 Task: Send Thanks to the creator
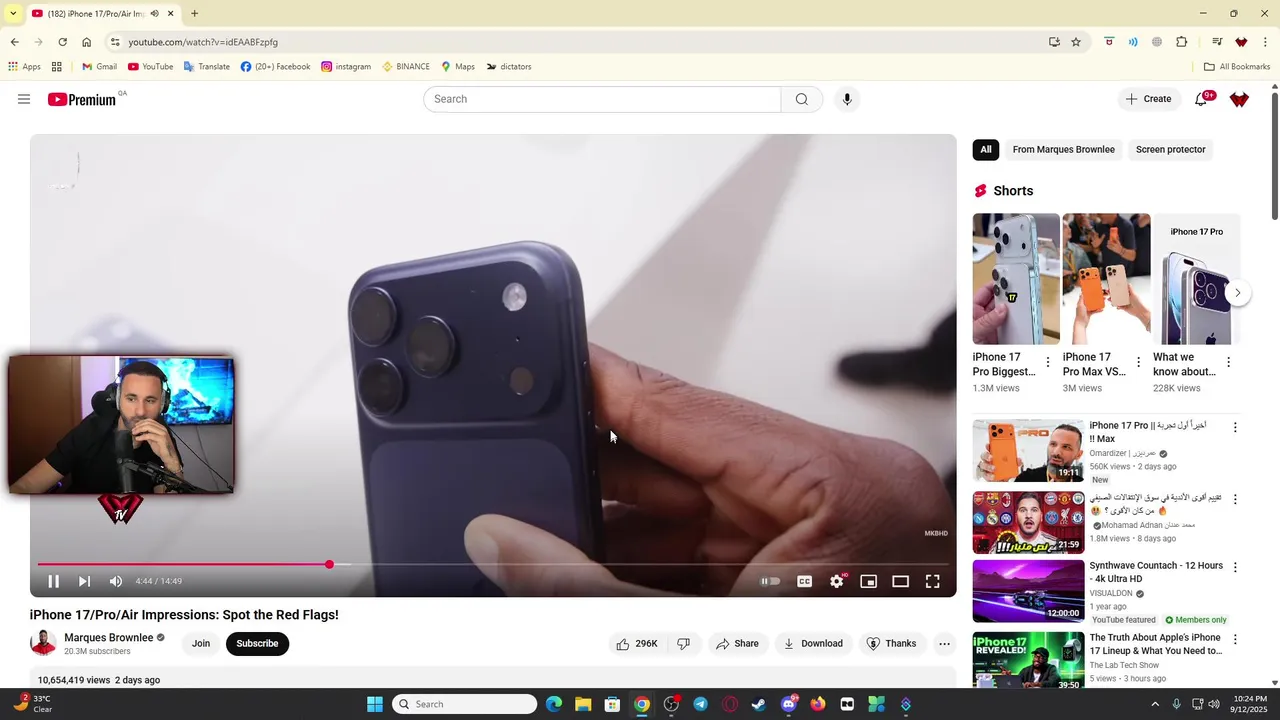891,644
